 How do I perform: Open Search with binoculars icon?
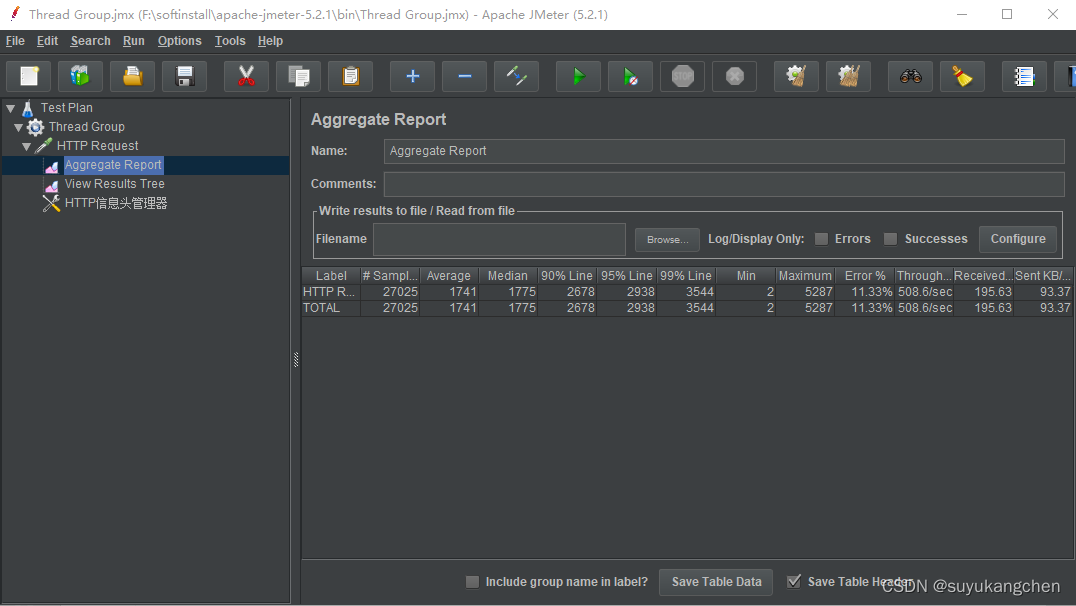click(911, 76)
